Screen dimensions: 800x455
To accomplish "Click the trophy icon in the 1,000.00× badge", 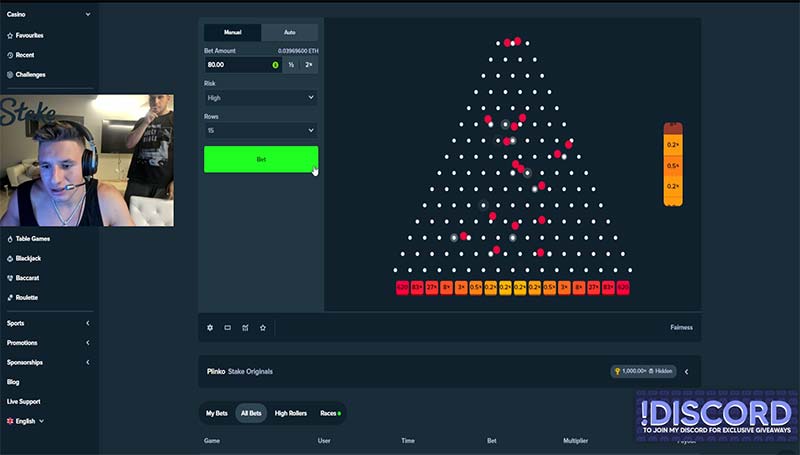I will tap(617, 371).
